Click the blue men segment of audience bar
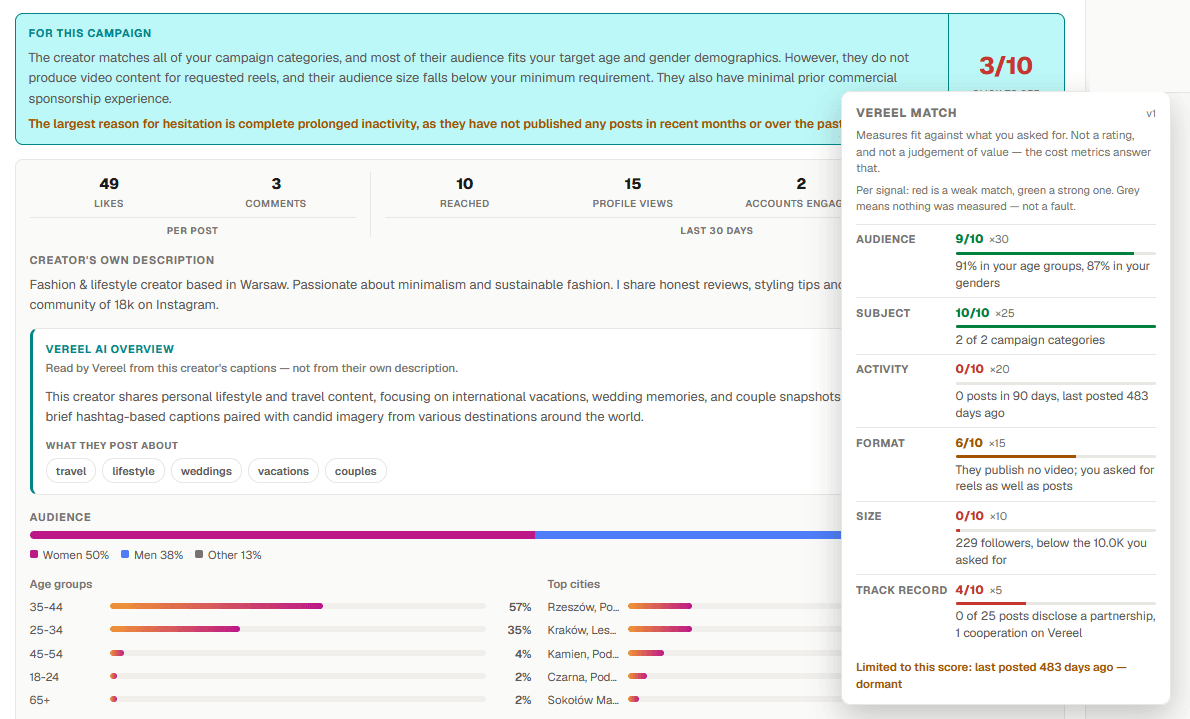The width and height of the screenshot is (1190, 719). point(688,535)
